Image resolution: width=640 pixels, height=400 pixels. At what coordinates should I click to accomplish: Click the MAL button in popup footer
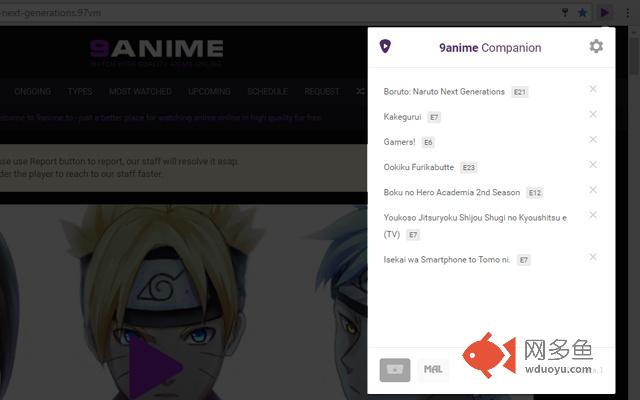coord(433,370)
